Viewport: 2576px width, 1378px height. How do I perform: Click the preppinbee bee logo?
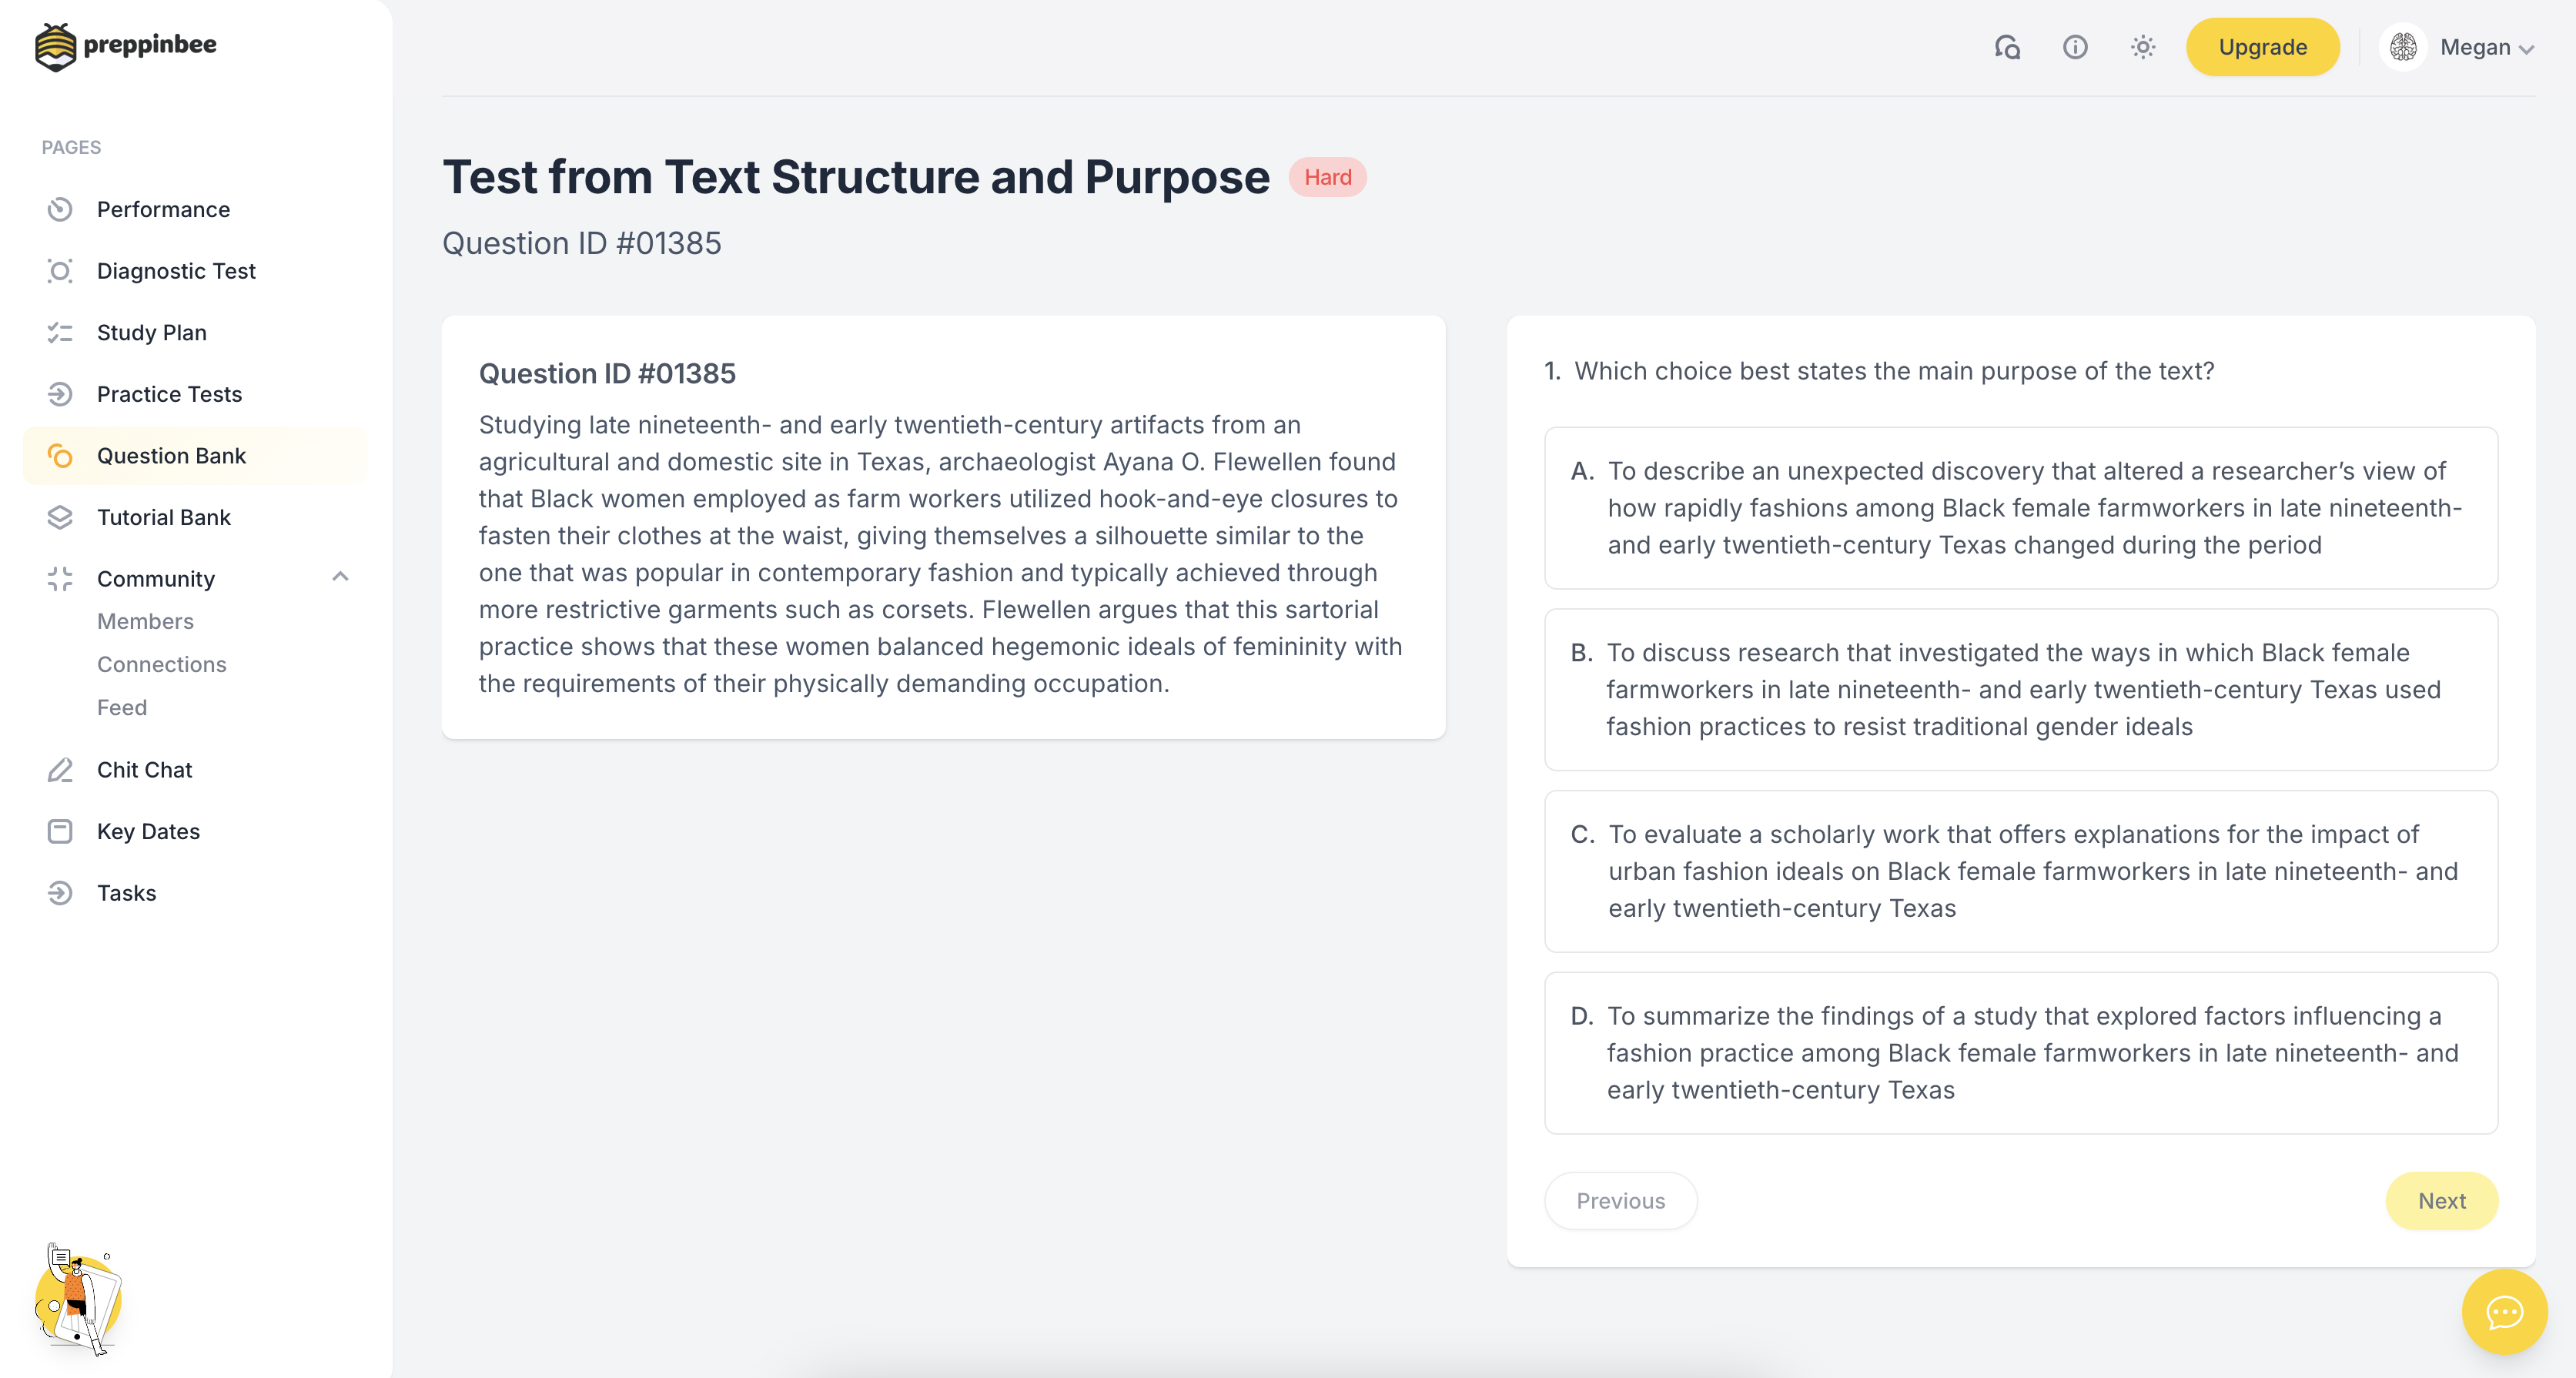click(x=56, y=46)
